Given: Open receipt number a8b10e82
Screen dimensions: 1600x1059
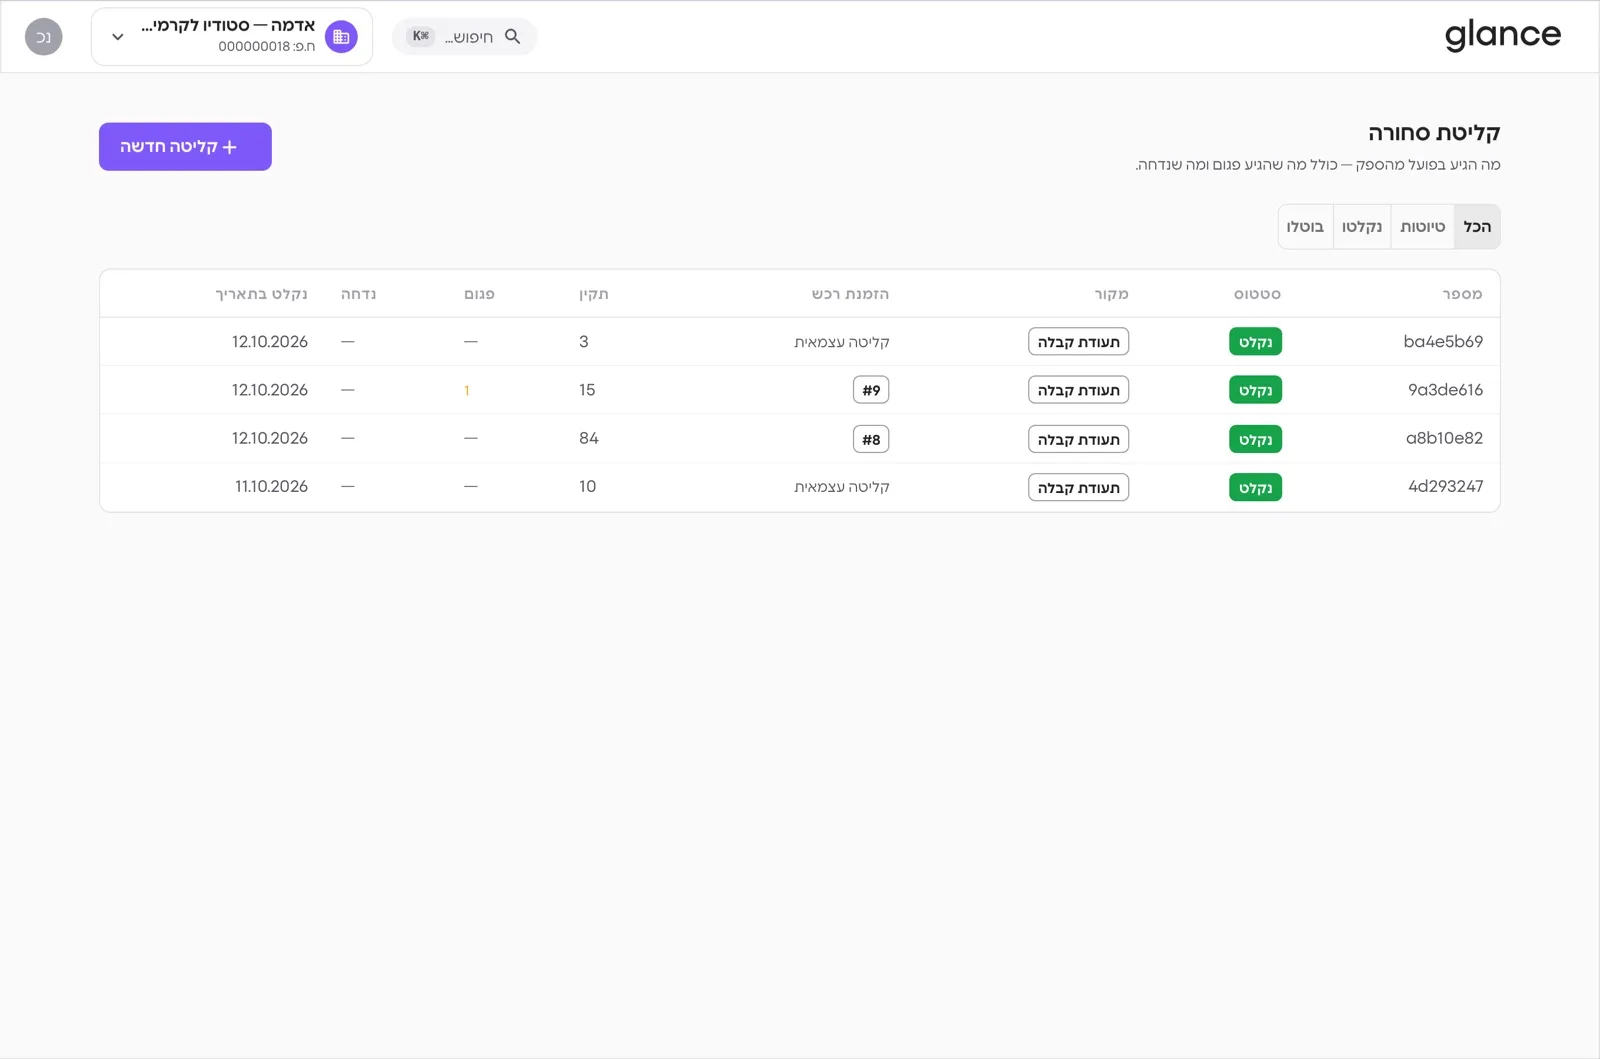Looking at the screenshot, I should [1444, 438].
